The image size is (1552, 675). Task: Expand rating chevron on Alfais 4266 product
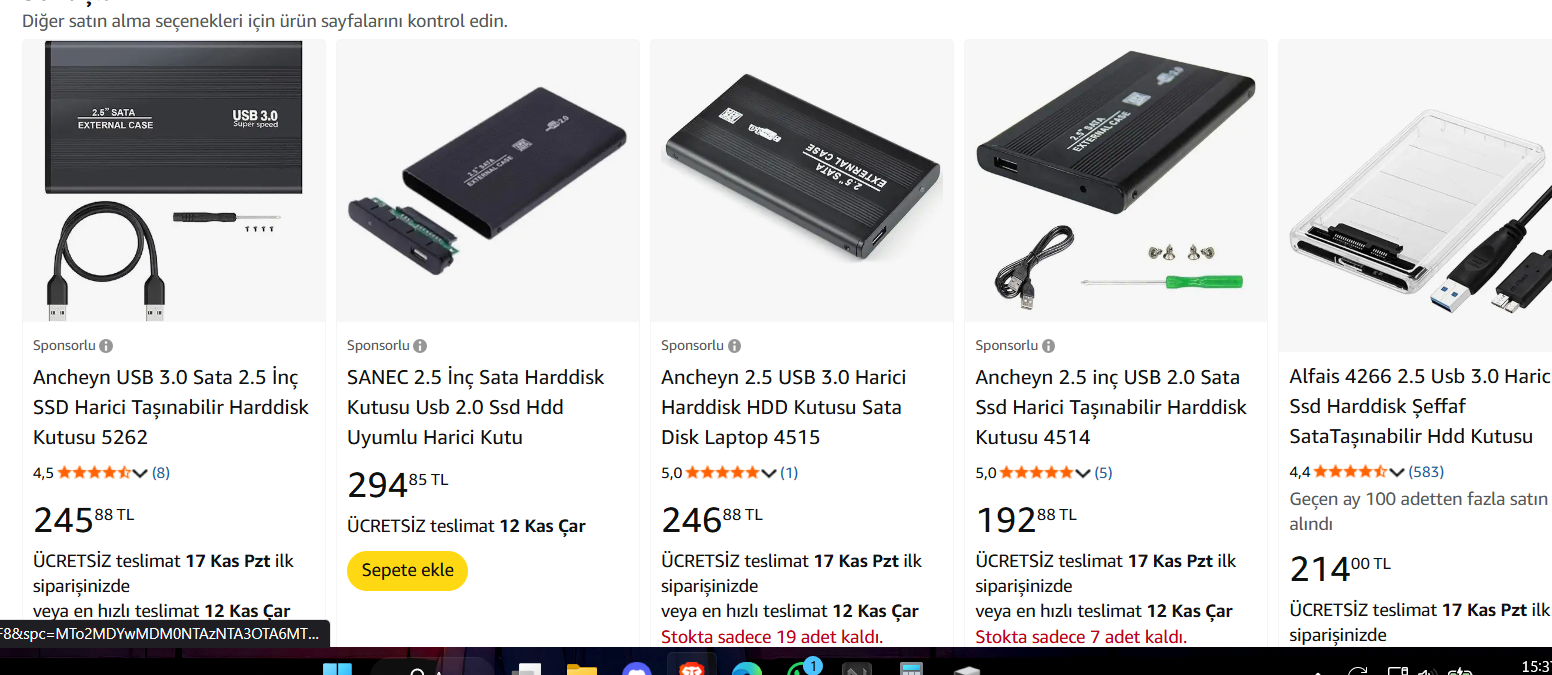(1396, 472)
